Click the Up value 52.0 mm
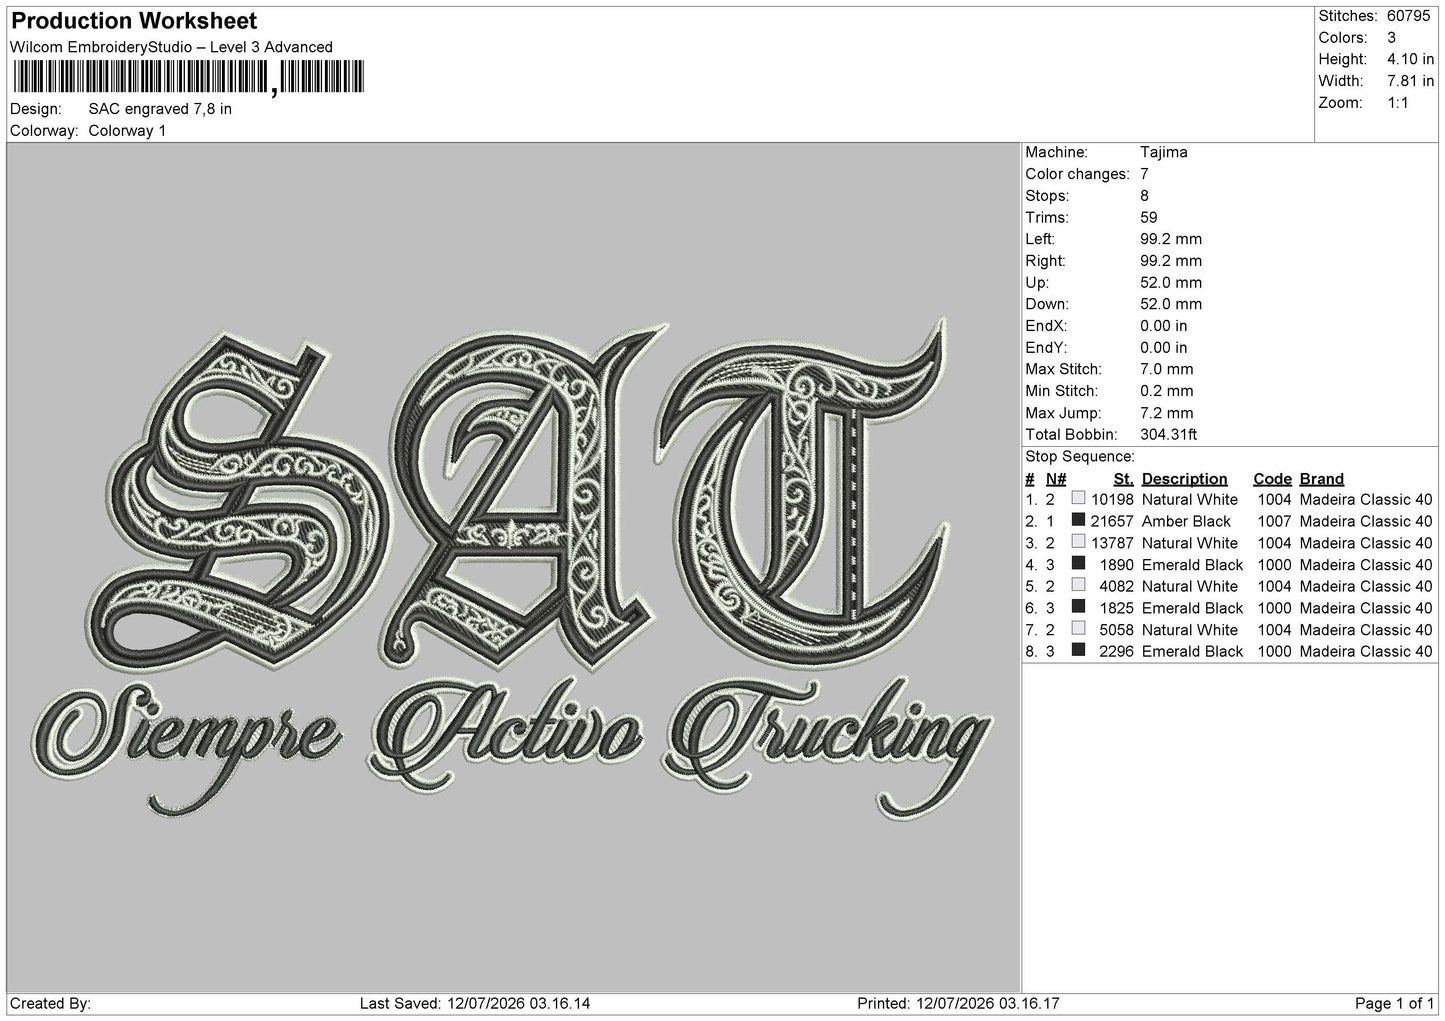The width and height of the screenshot is (1445, 1021). [x=1171, y=283]
